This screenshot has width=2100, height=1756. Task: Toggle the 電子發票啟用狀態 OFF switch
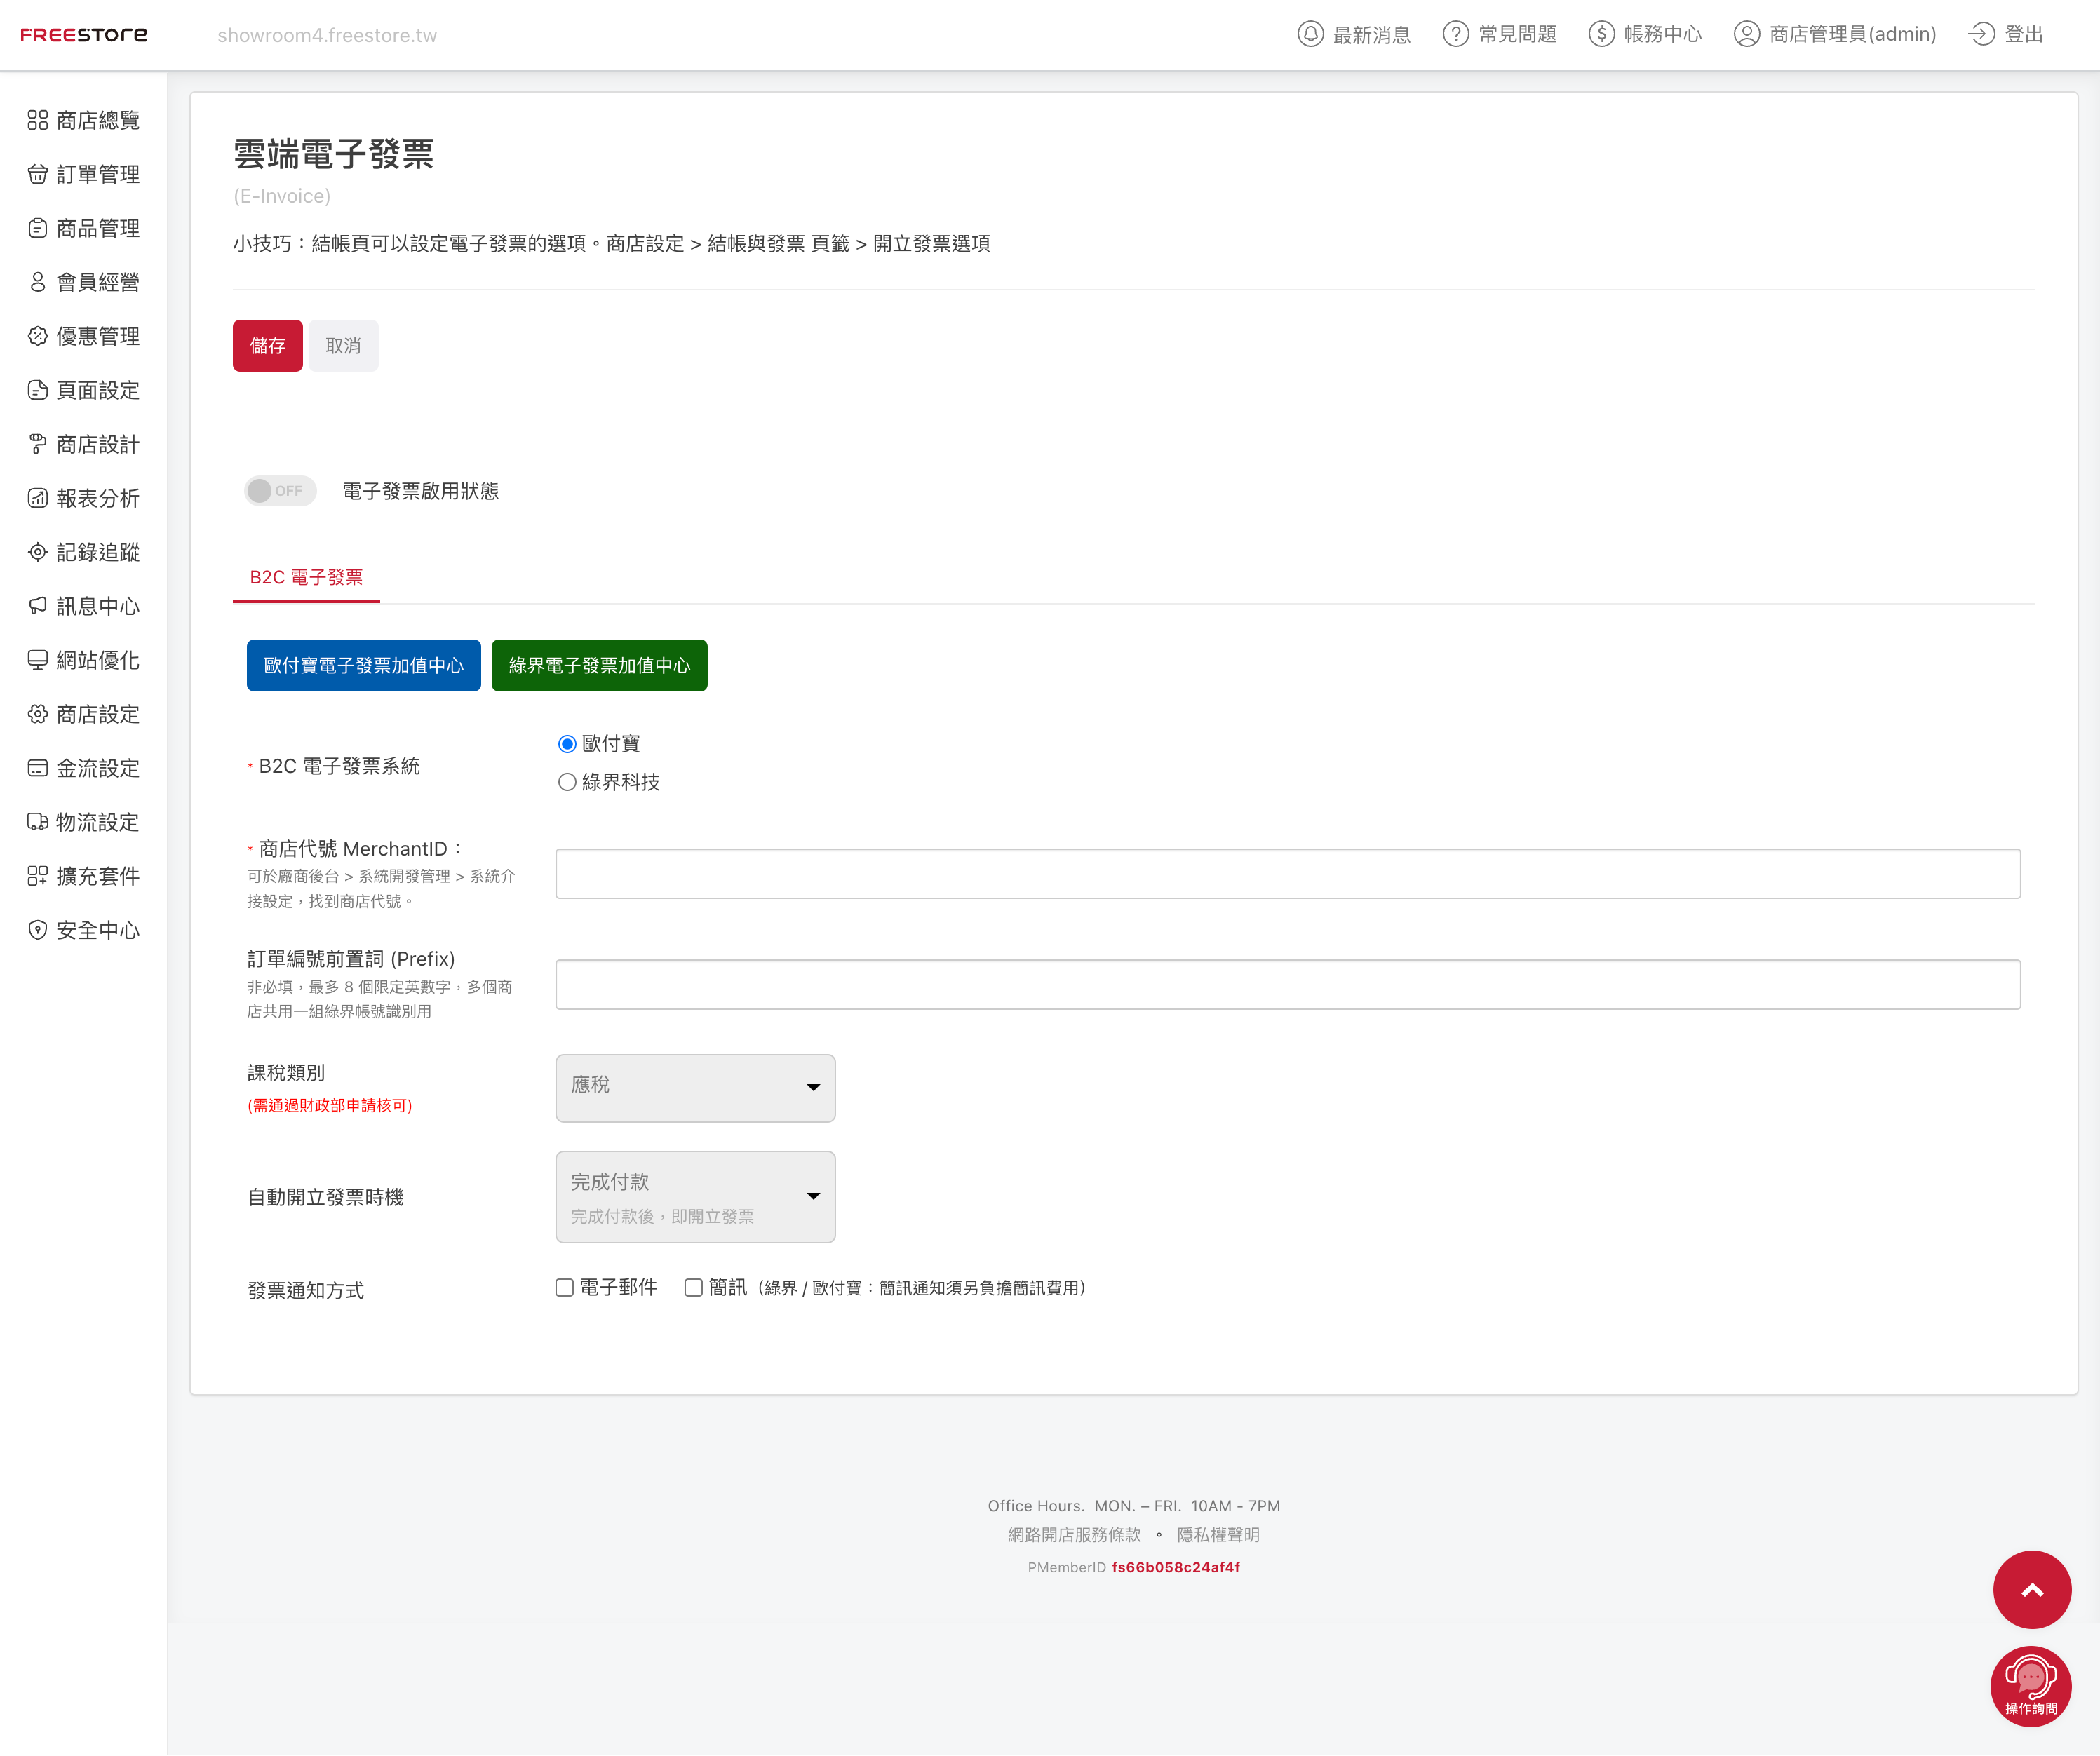pos(280,491)
